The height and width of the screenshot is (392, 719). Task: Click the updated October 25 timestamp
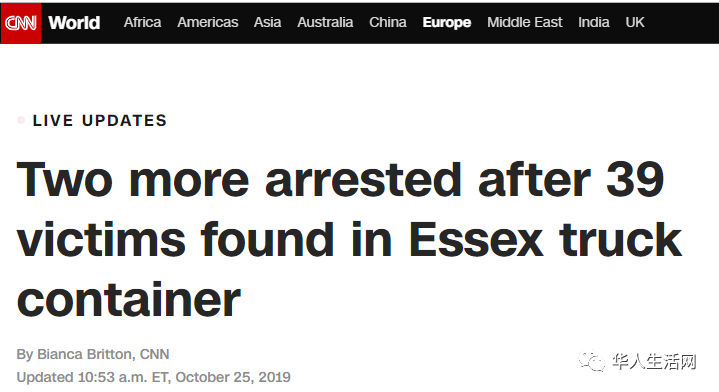click(x=154, y=377)
